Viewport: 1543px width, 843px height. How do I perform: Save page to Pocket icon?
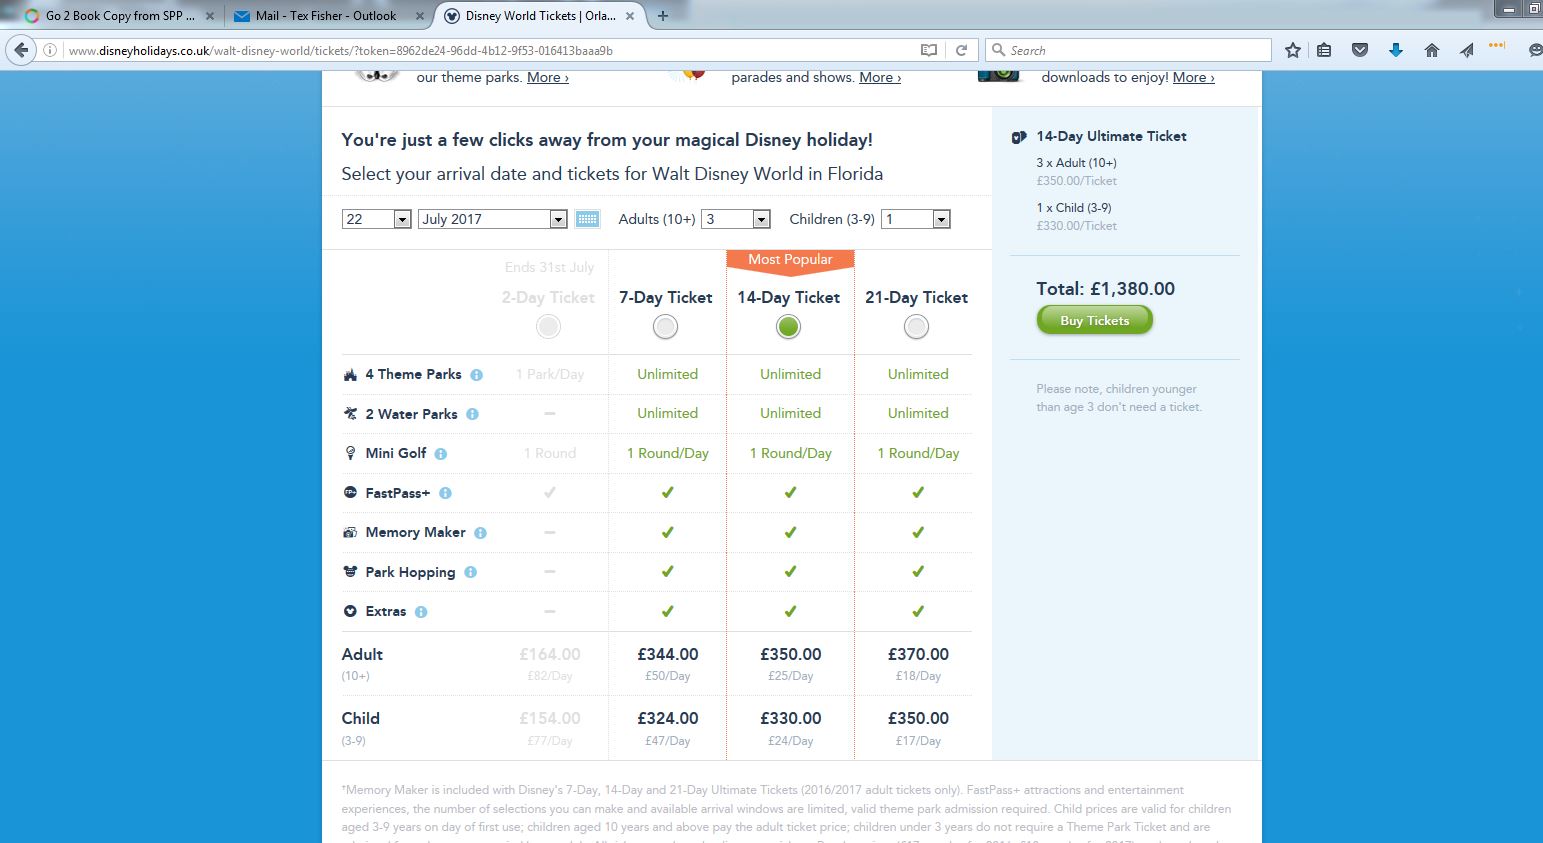coord(1360,50)
